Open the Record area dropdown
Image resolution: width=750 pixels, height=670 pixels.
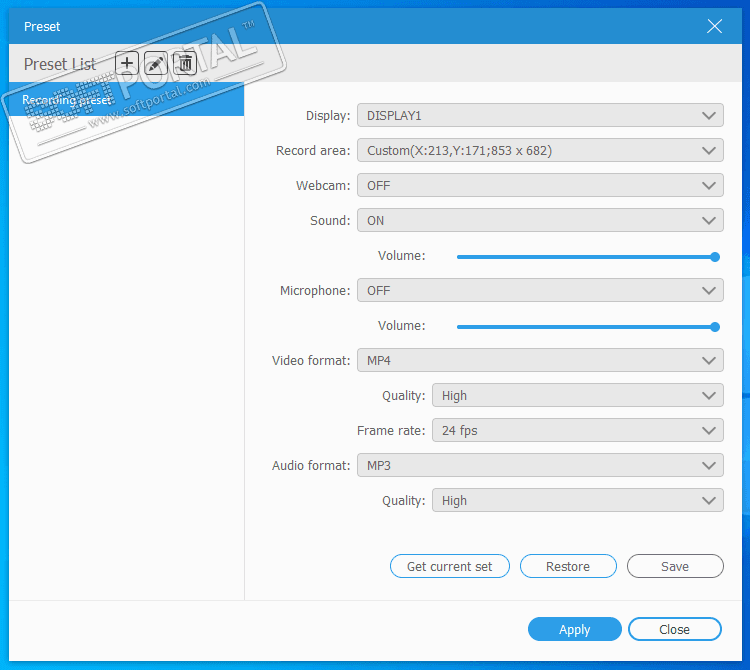(540, 151)
